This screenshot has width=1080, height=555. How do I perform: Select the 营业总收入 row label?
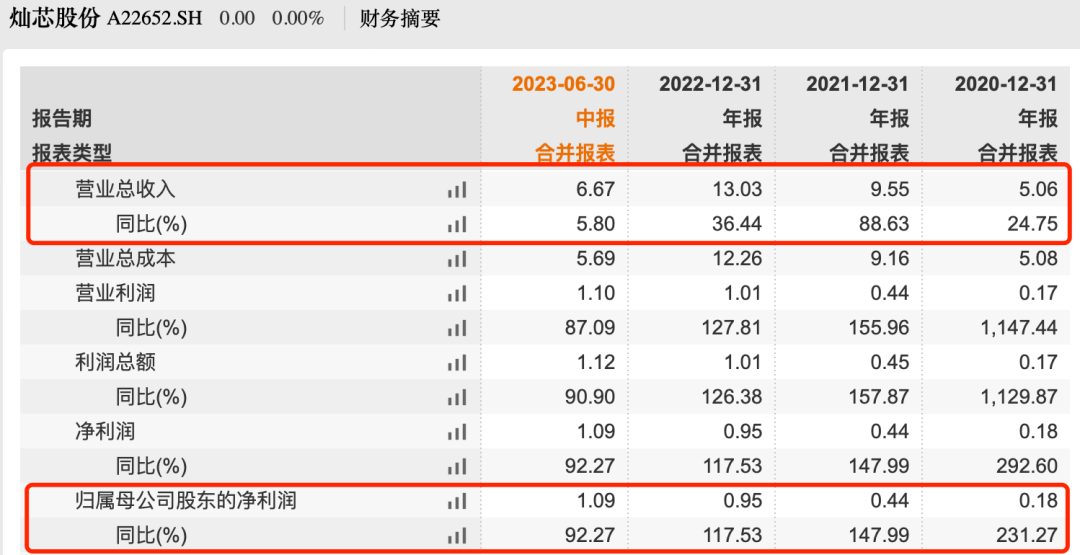pos(125,189)
